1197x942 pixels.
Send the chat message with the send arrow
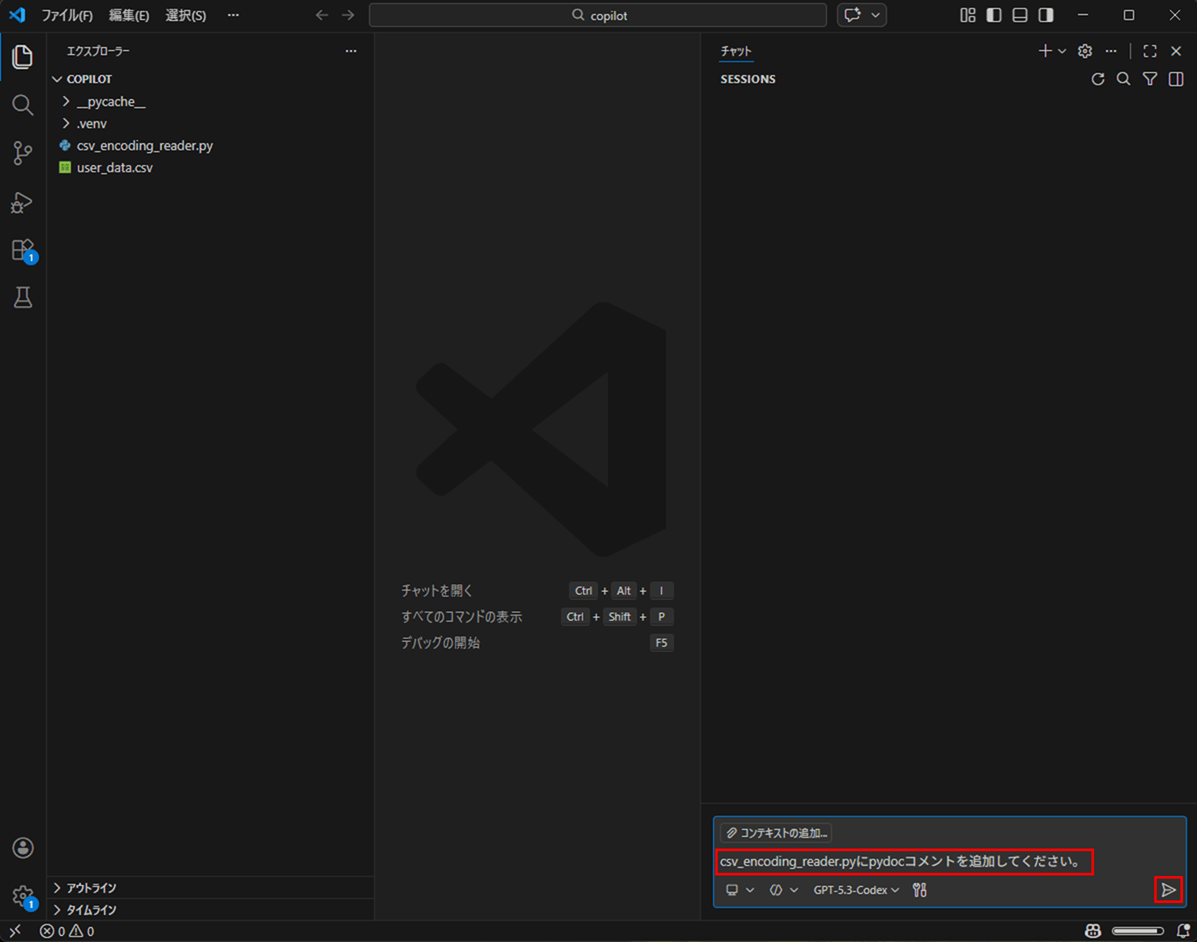coord(1168,889)
